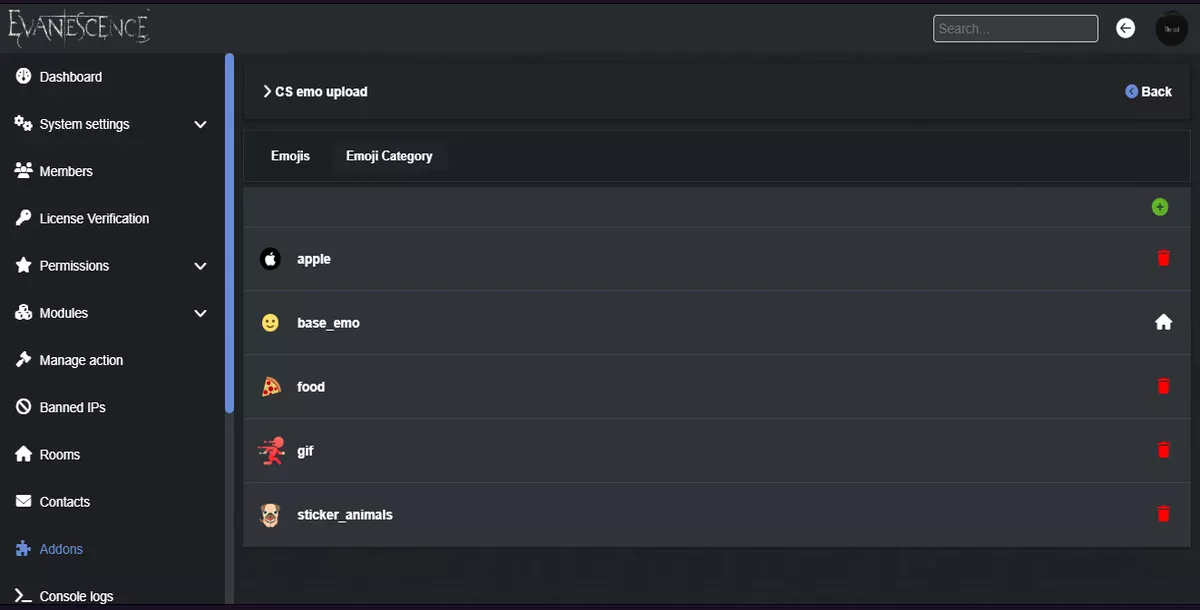The image size is (1200, 610).
Task: Open Banned IPs from sidebar
Action: [x=72, y=408]
